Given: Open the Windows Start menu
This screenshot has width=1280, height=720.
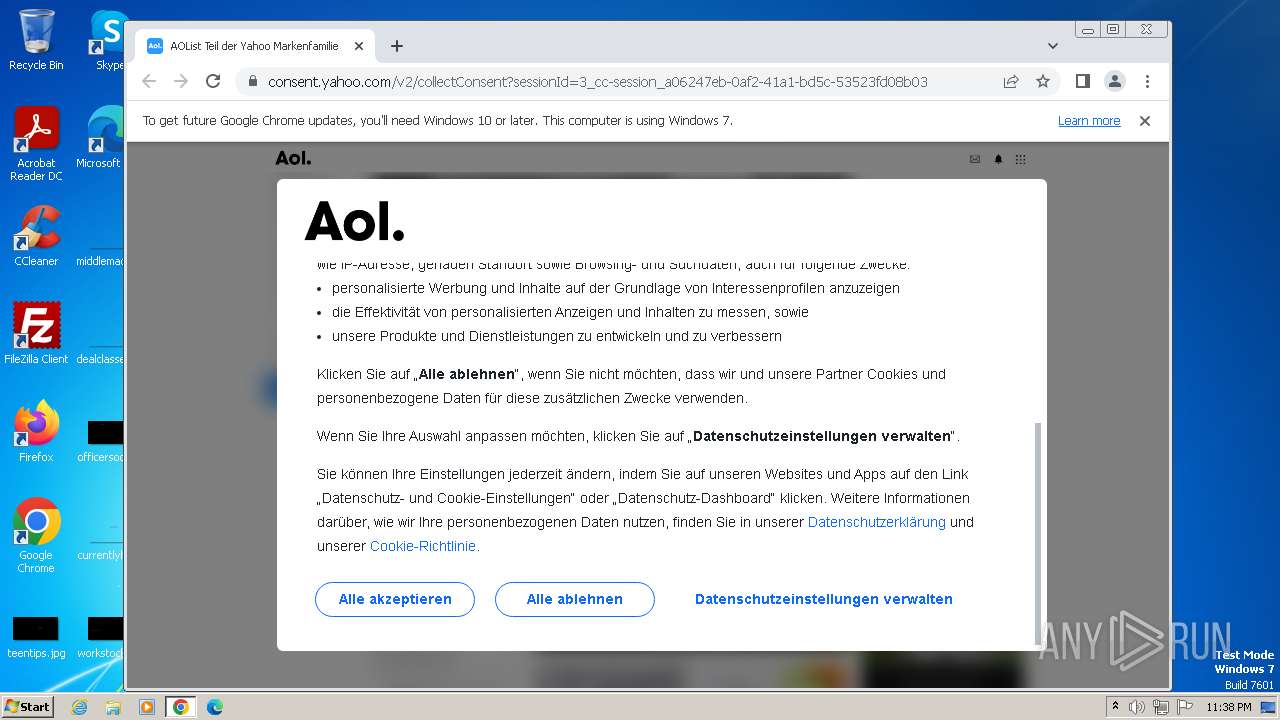Looking at the screenshot, I should coord(28,707).
